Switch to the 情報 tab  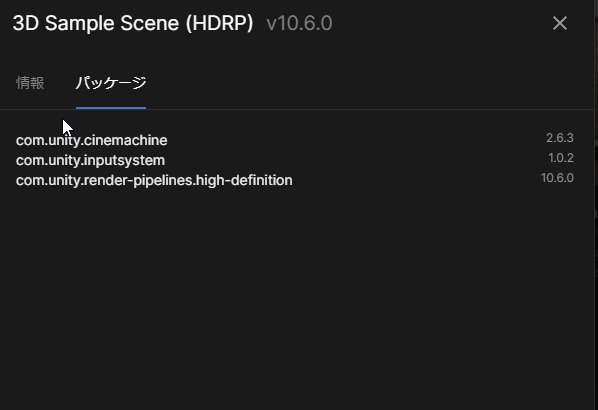(x=30, y=83)
